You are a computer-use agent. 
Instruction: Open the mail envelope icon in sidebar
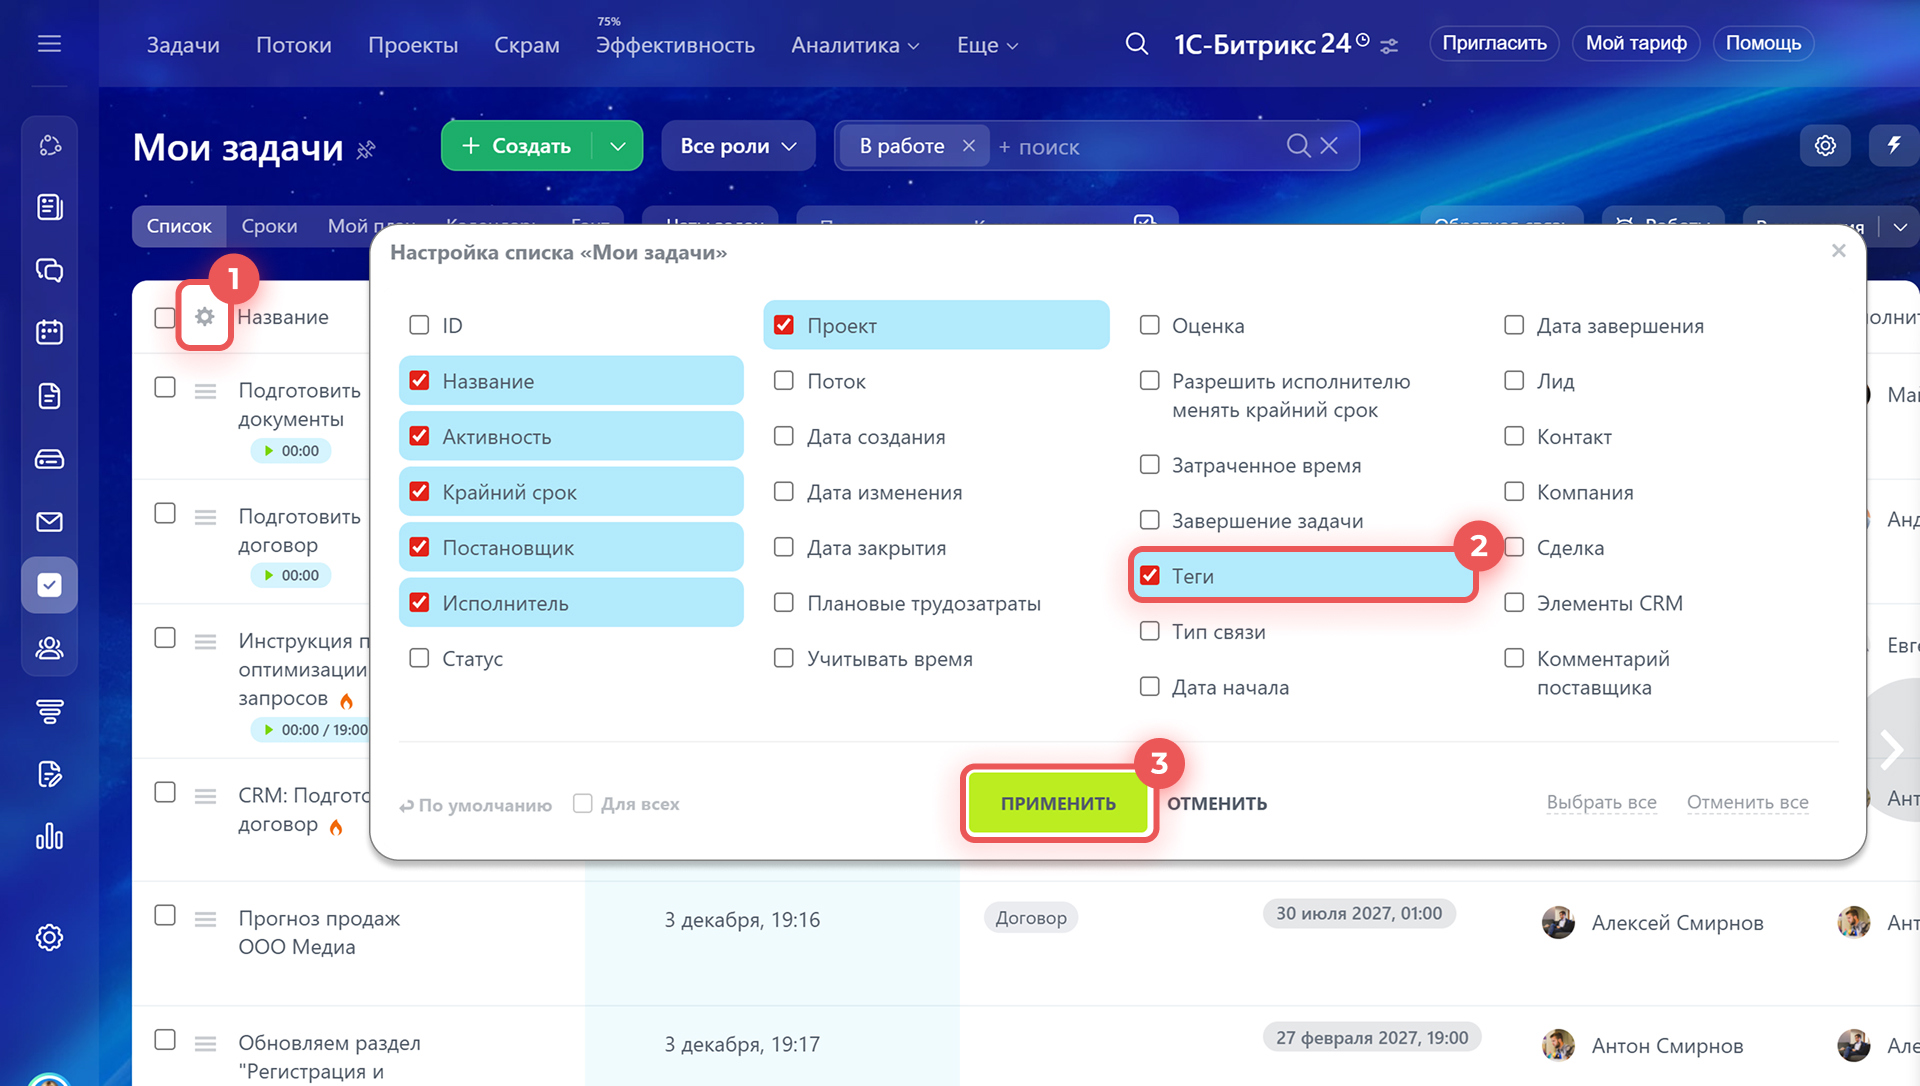[49, 521]
